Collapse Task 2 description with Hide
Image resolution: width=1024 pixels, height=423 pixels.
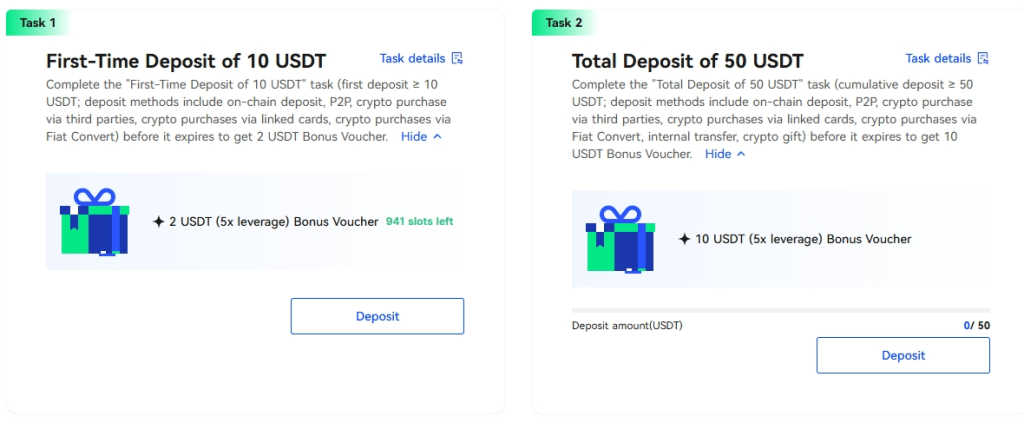pyautogui.click(x=725, y=154)
